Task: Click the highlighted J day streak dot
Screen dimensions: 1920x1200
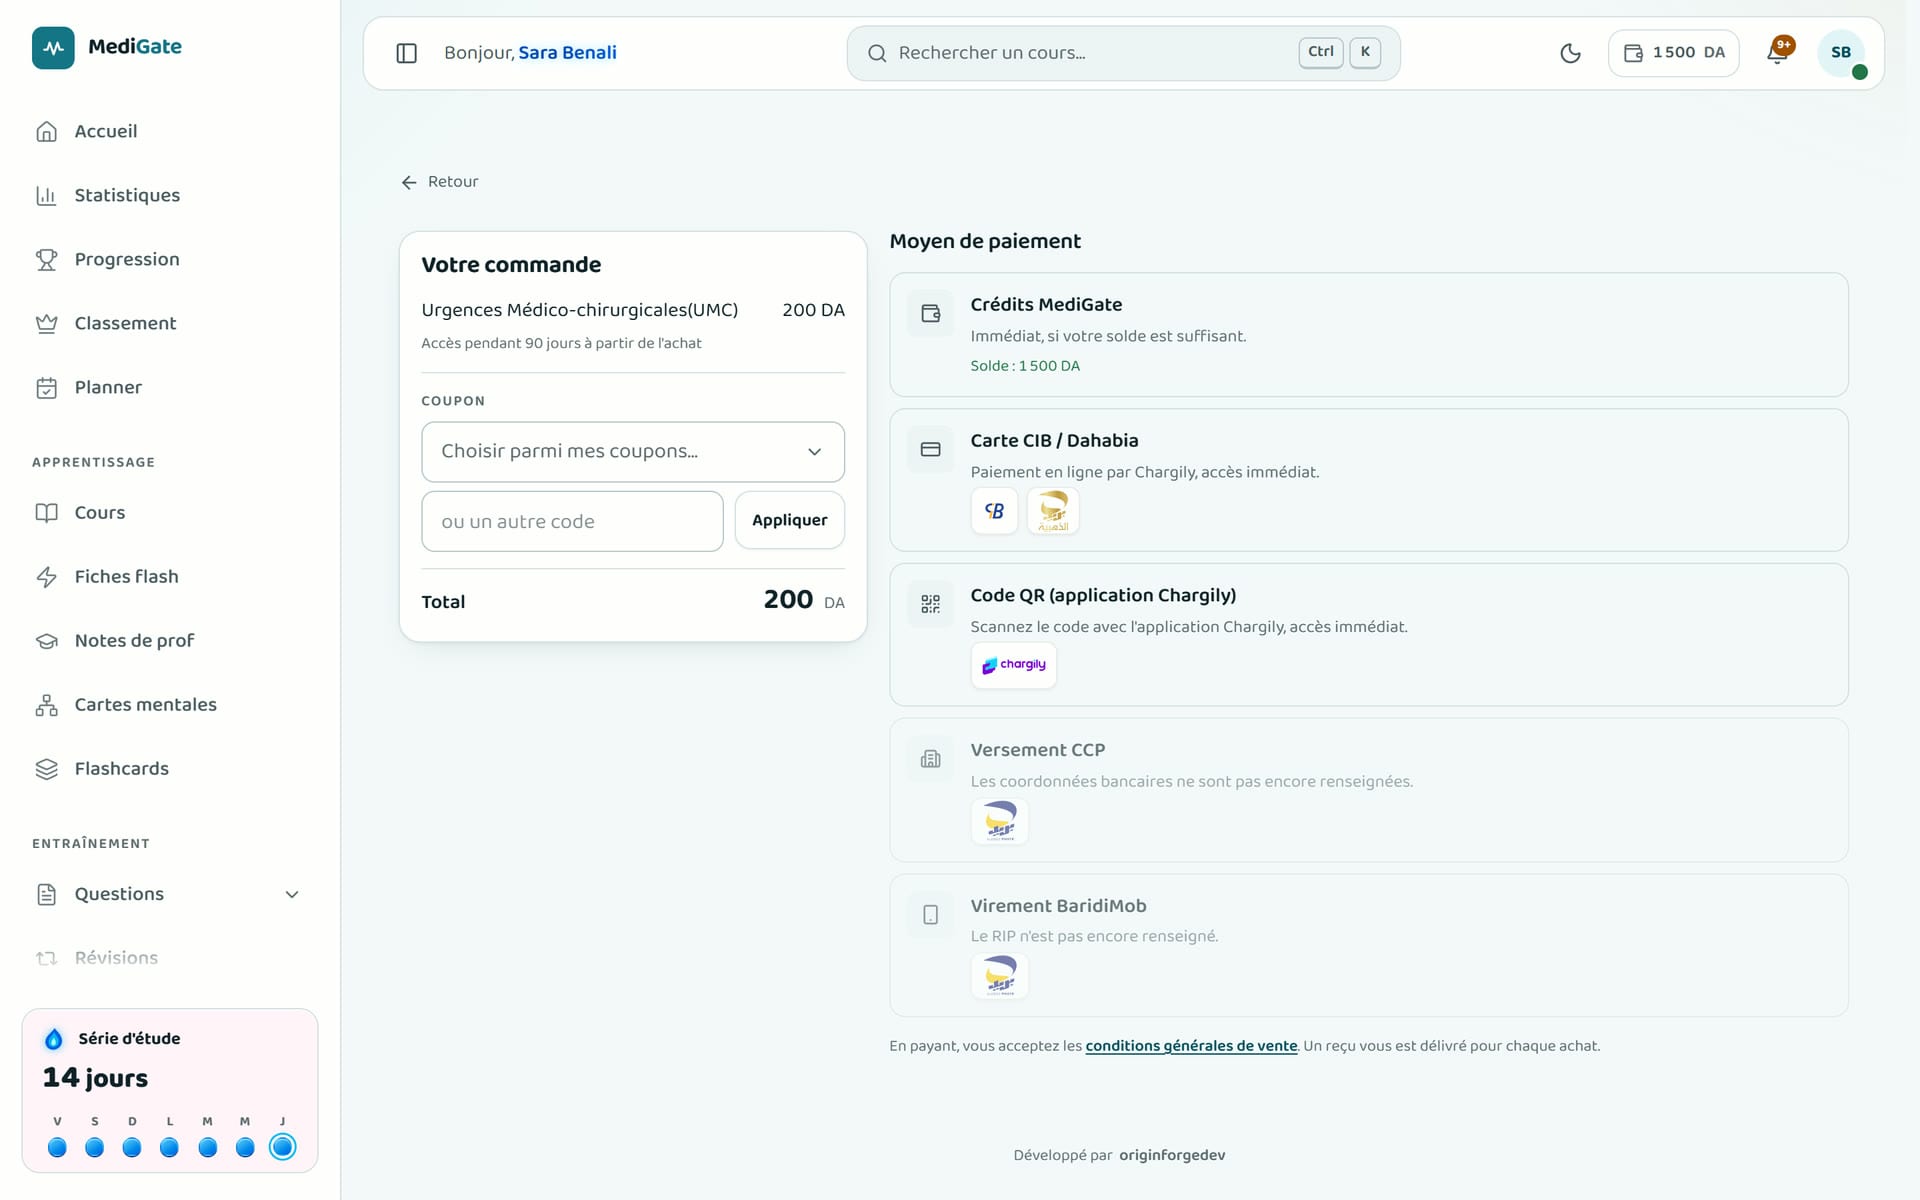Action: coord(283,1147)
